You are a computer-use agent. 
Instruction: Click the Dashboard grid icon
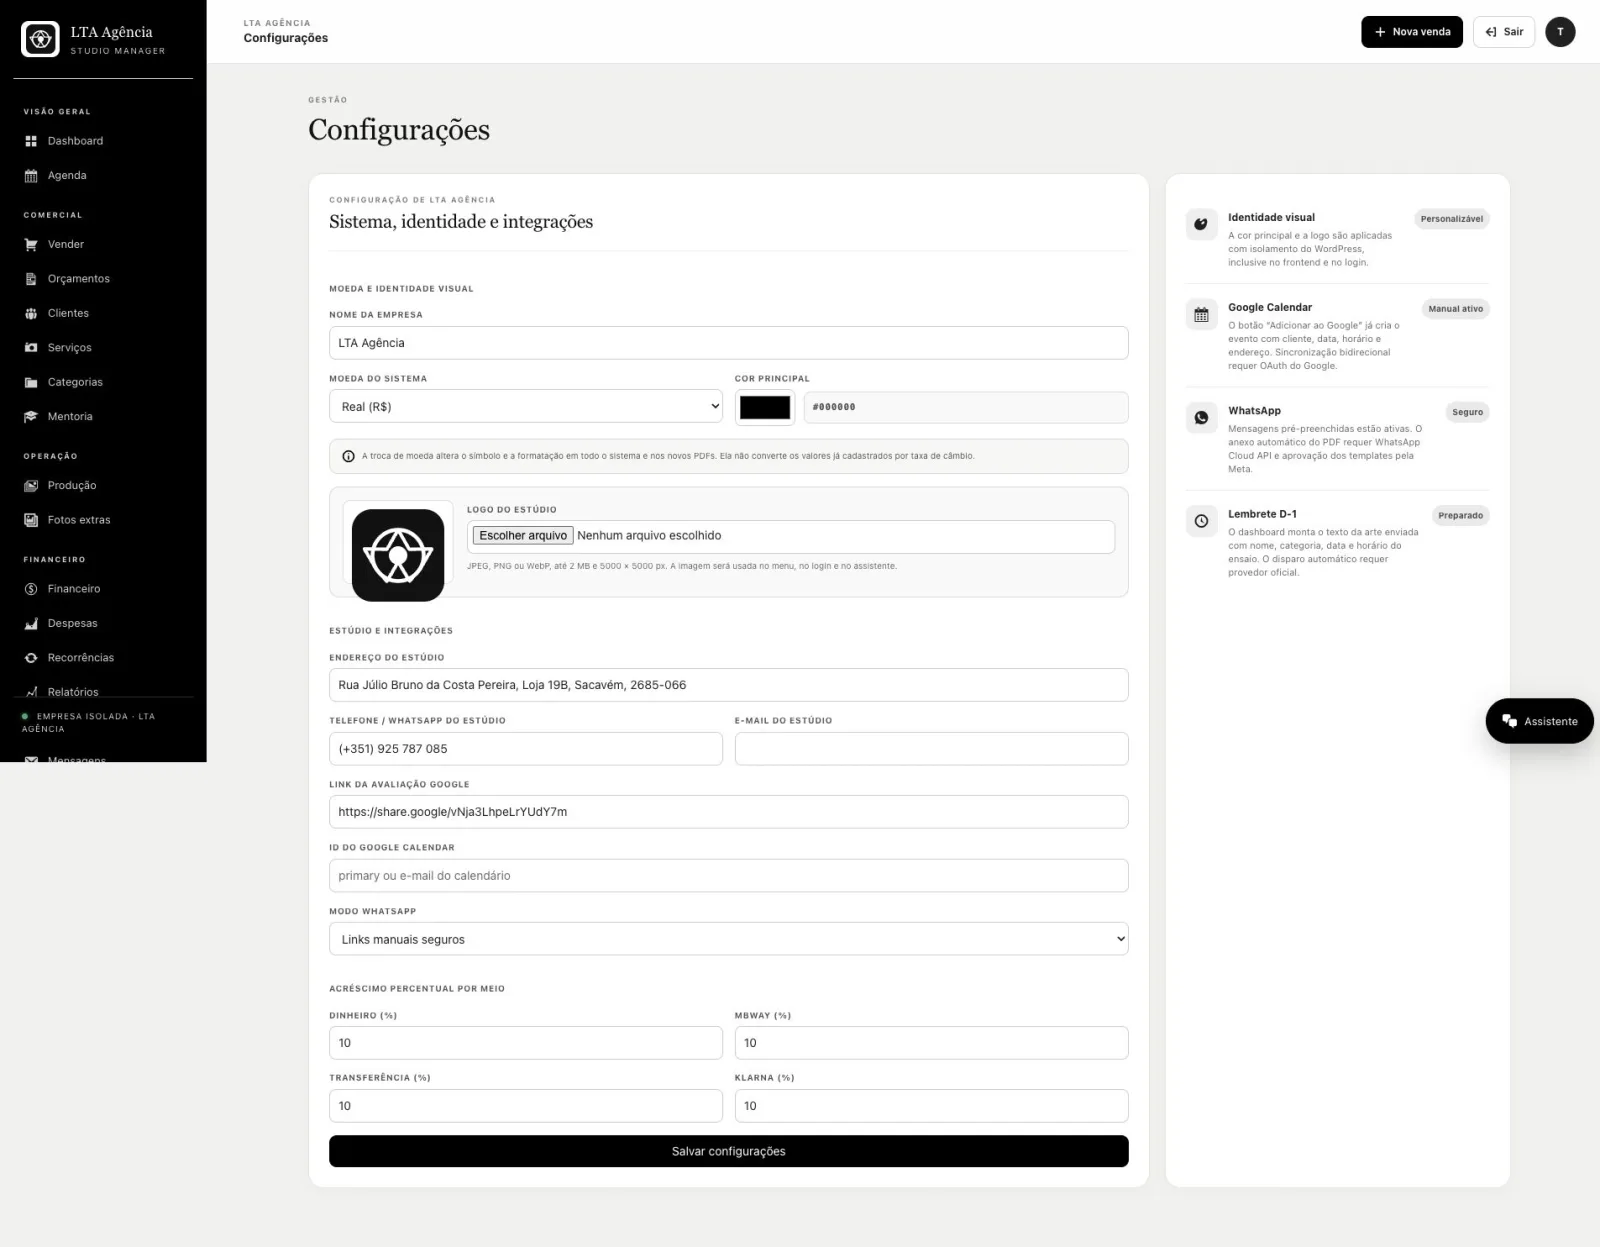31,141
